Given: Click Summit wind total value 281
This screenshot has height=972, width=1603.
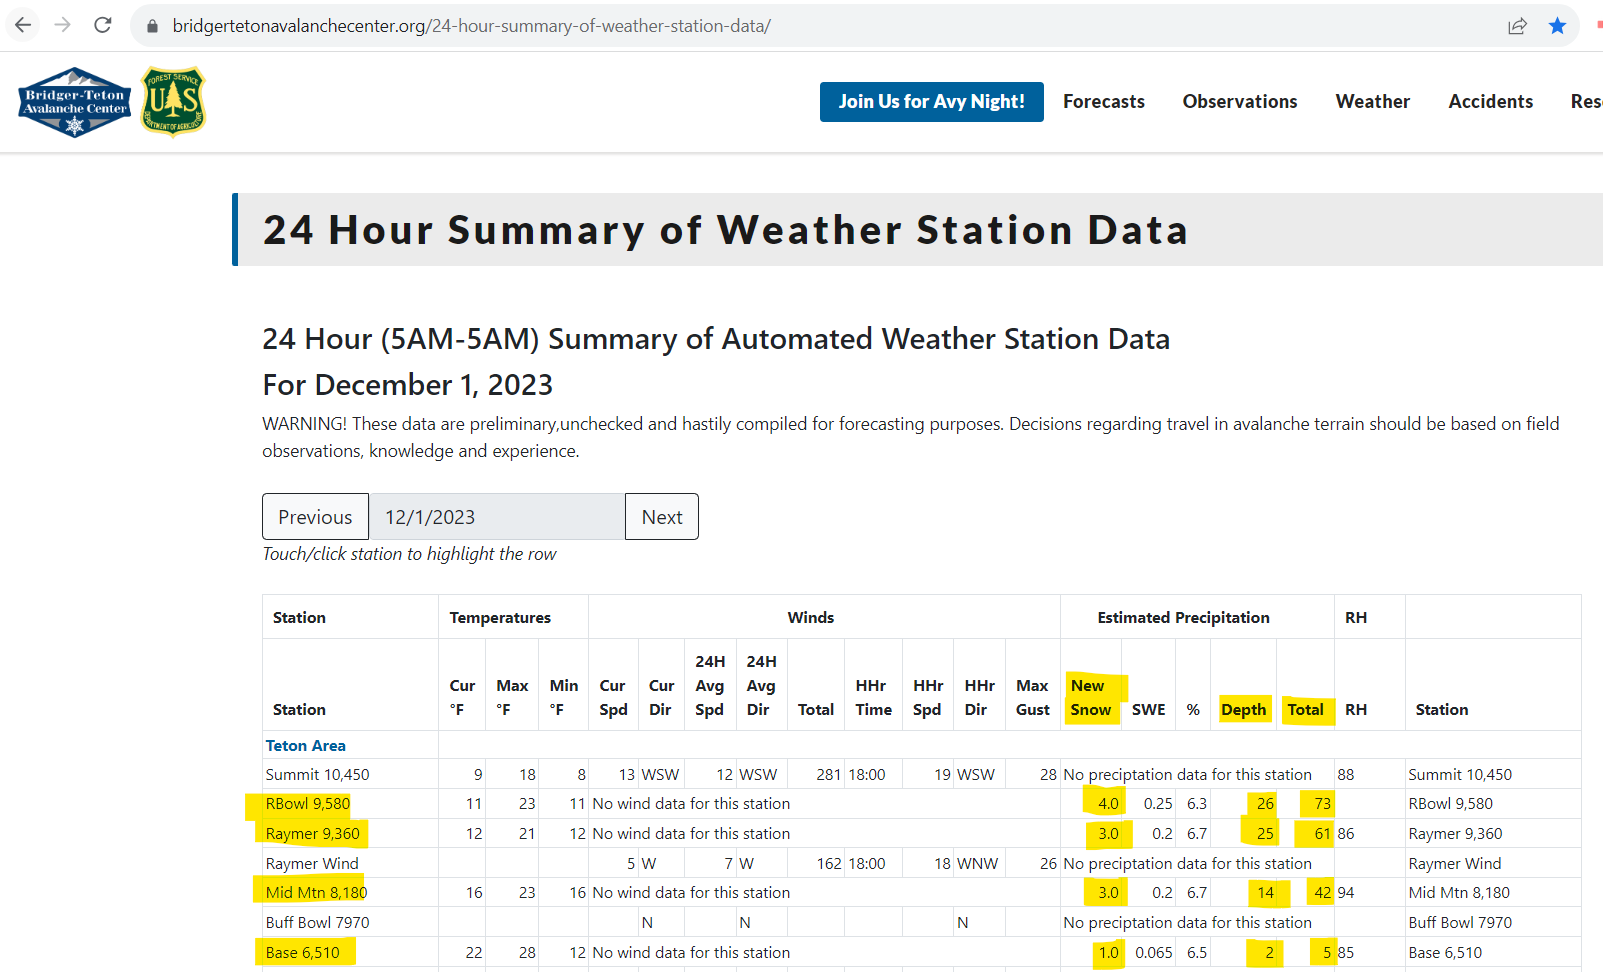Looking at the screenshot, I should pyautogui.click(x=828, y=775).
